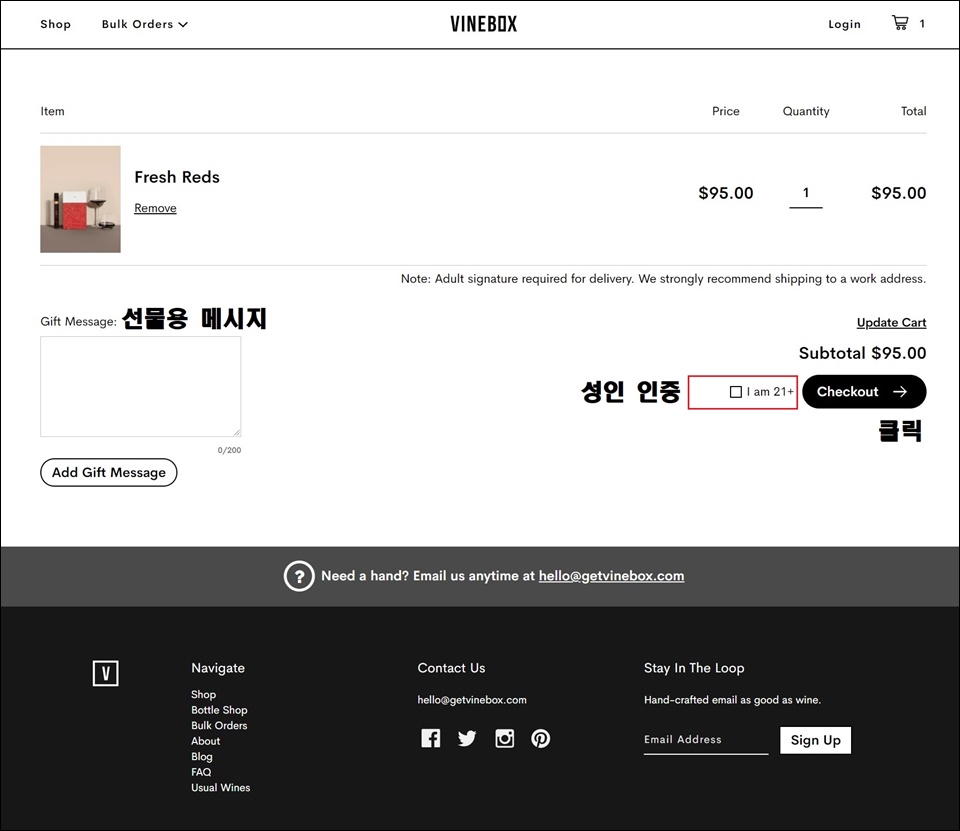The height and width of the screenshot is (831, 960).
Task: Click the adult signature delivery note
Action: [663, 279]
